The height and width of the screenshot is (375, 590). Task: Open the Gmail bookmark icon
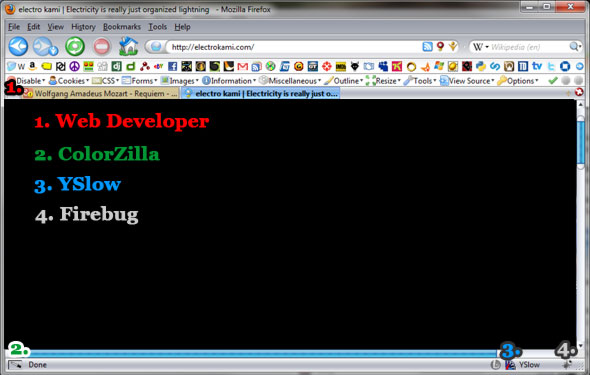[243, 67]
